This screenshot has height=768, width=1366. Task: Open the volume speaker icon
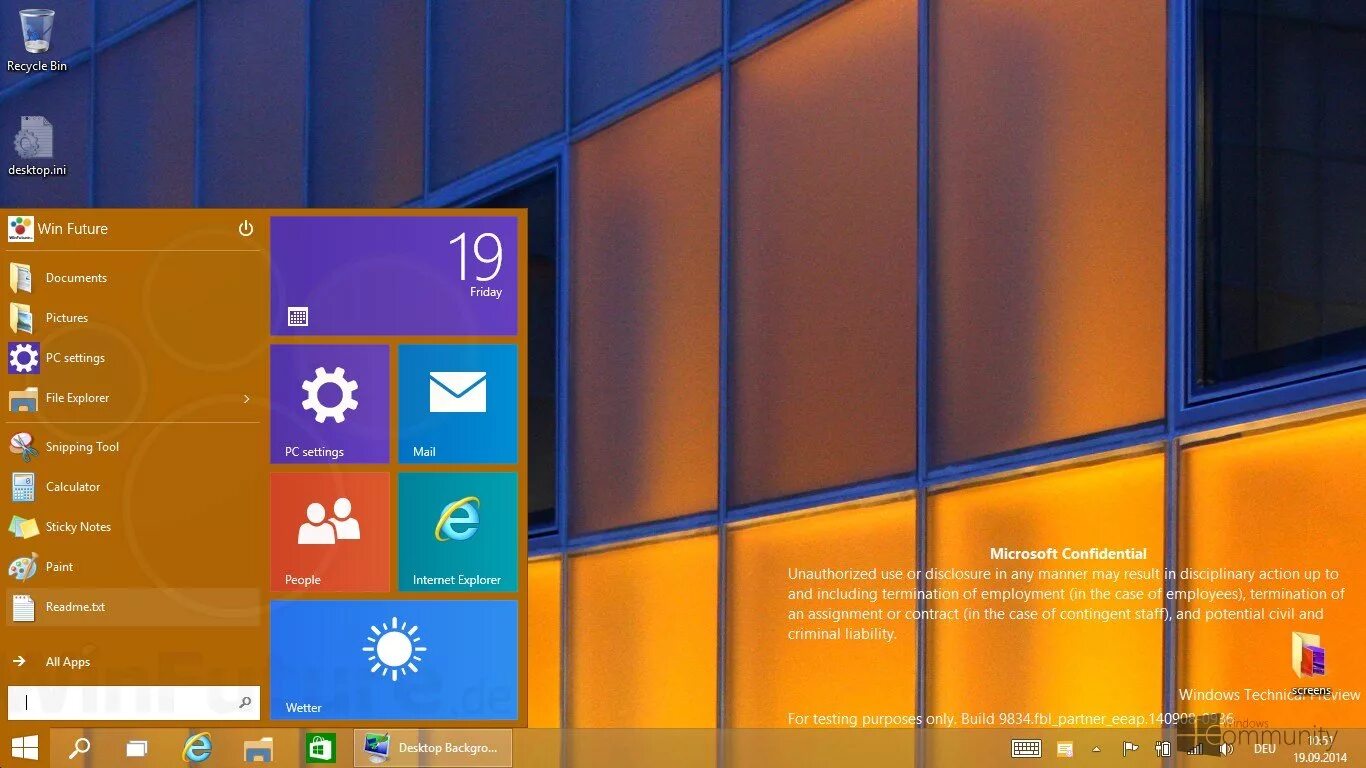coord(1227,749)
